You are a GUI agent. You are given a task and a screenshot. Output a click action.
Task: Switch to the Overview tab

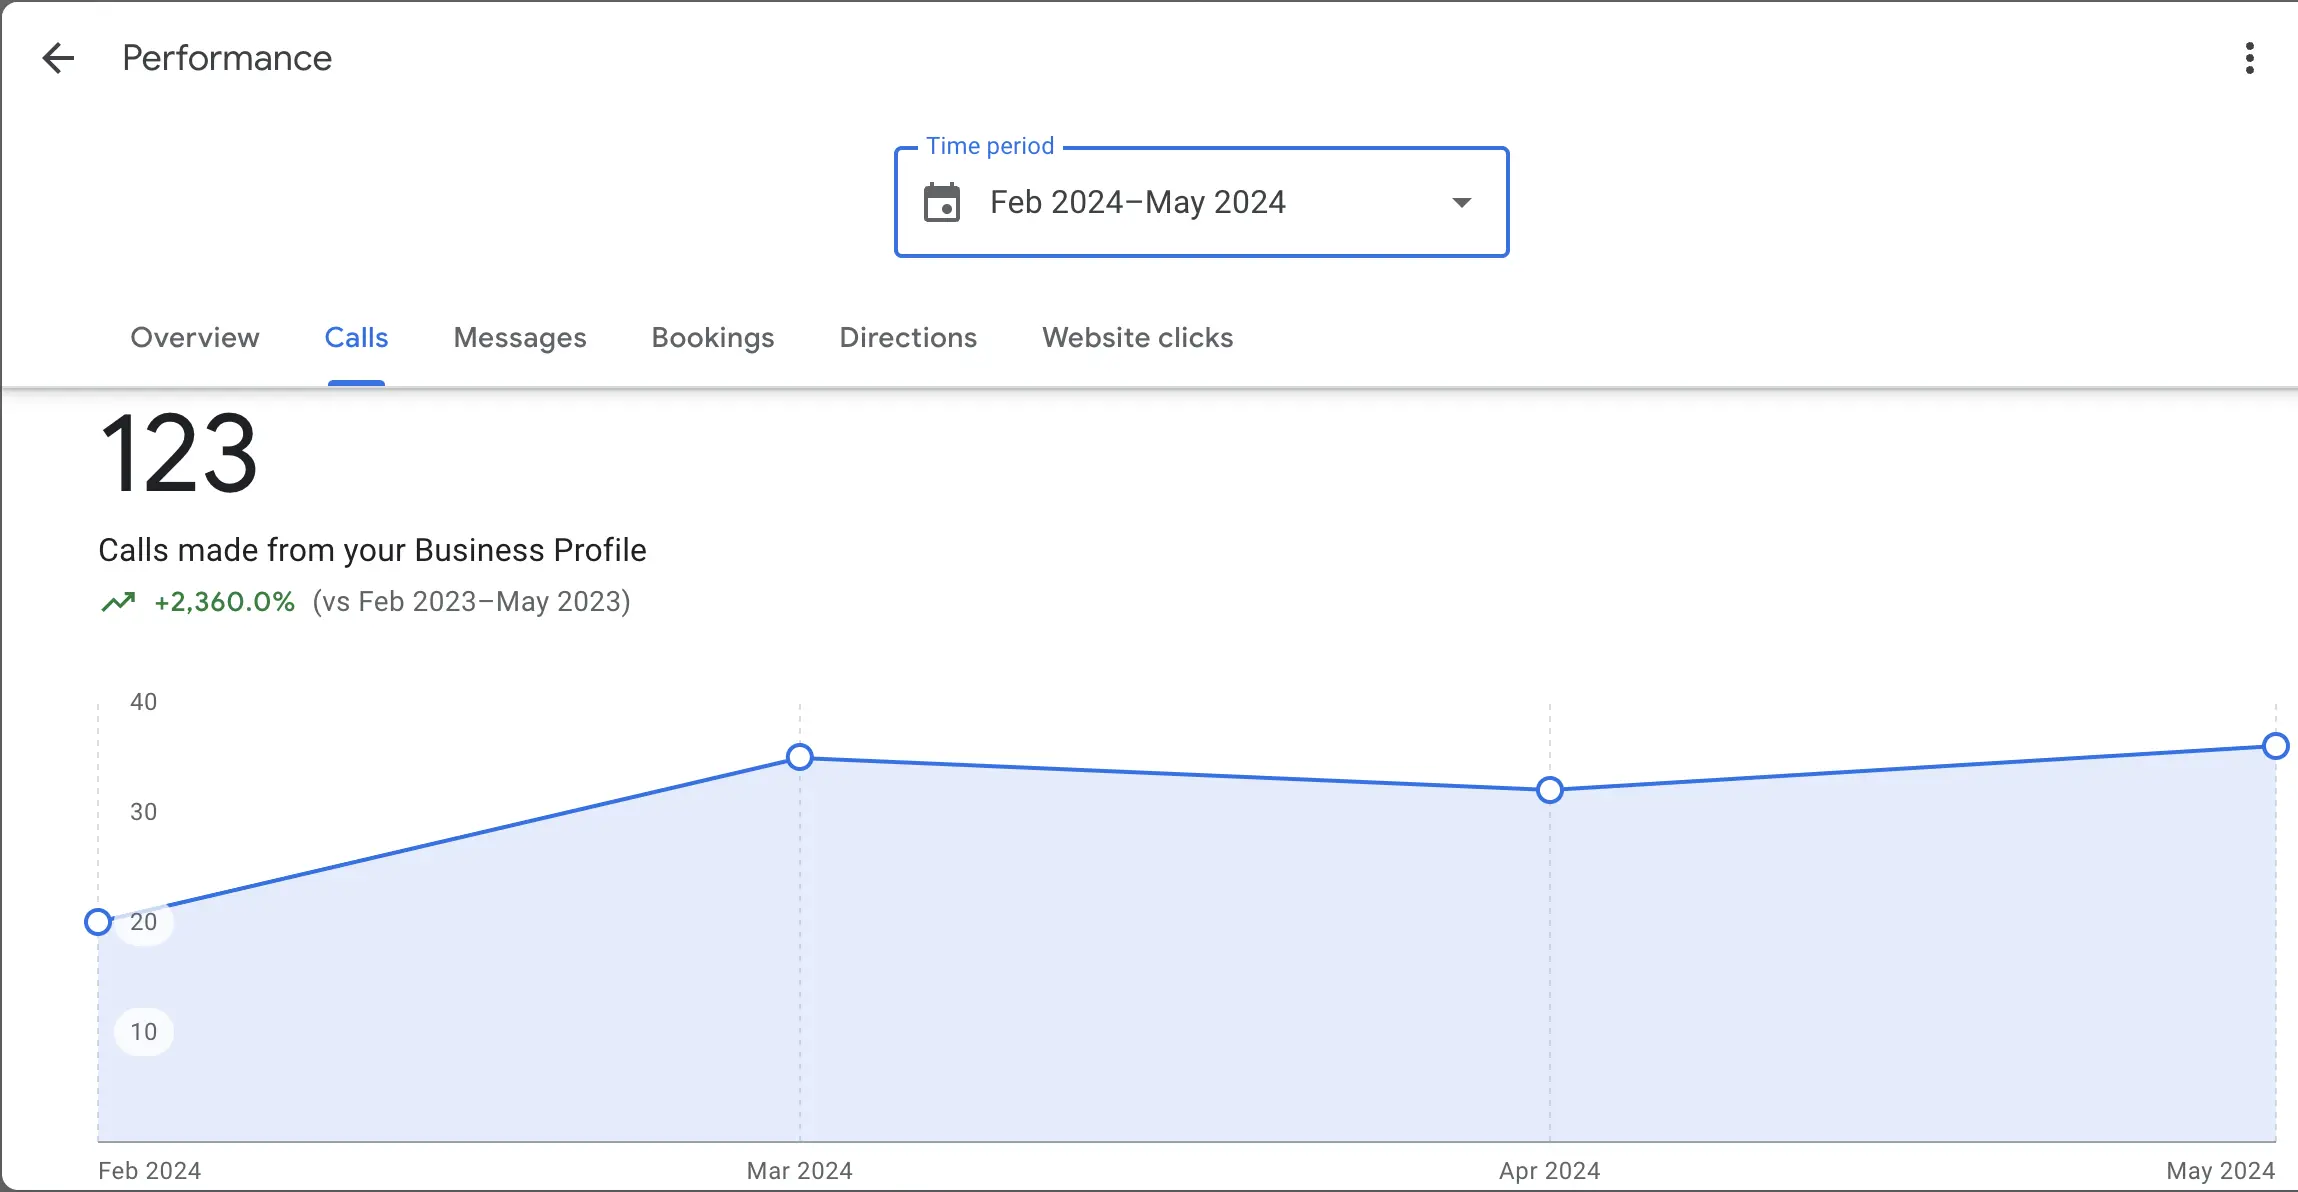(195, 338)
